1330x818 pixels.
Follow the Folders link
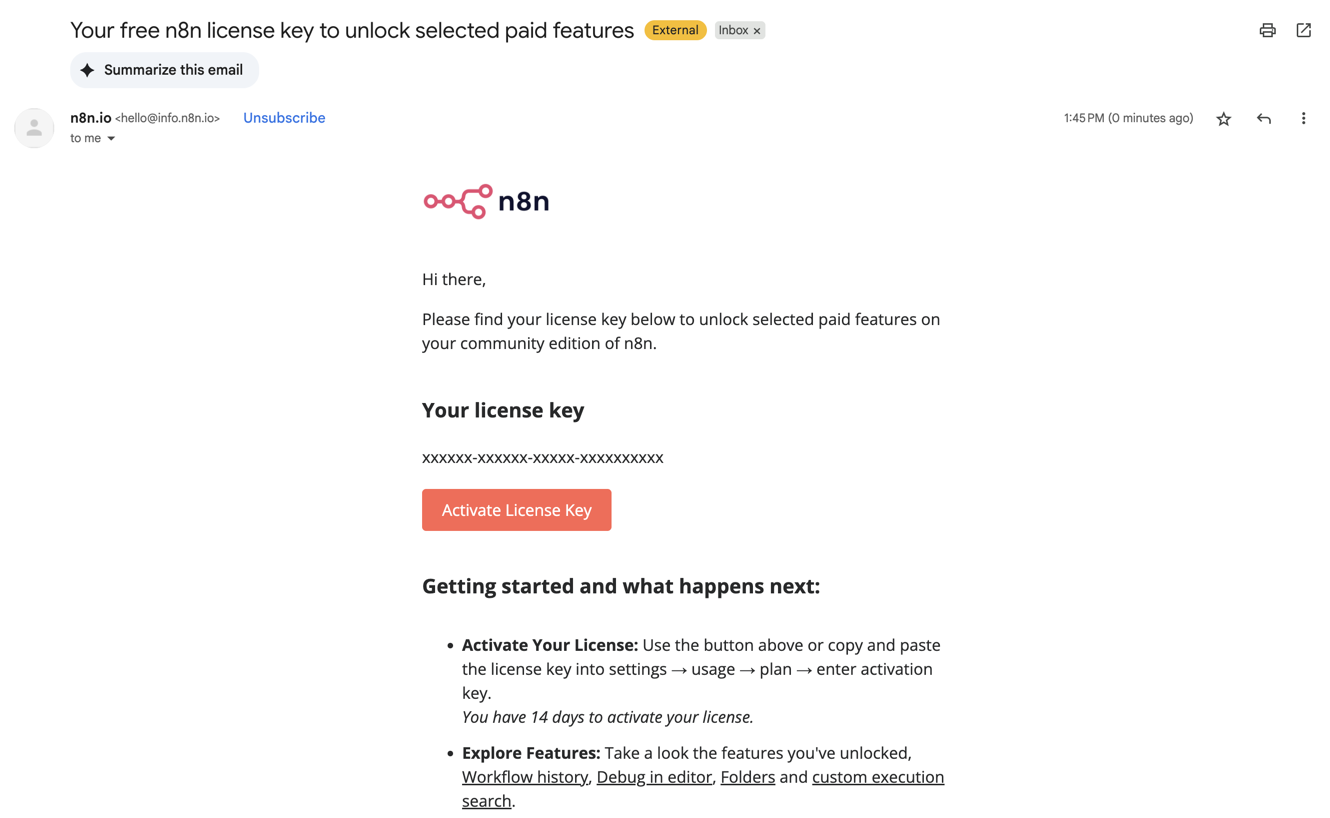click(x=748, y=777)
